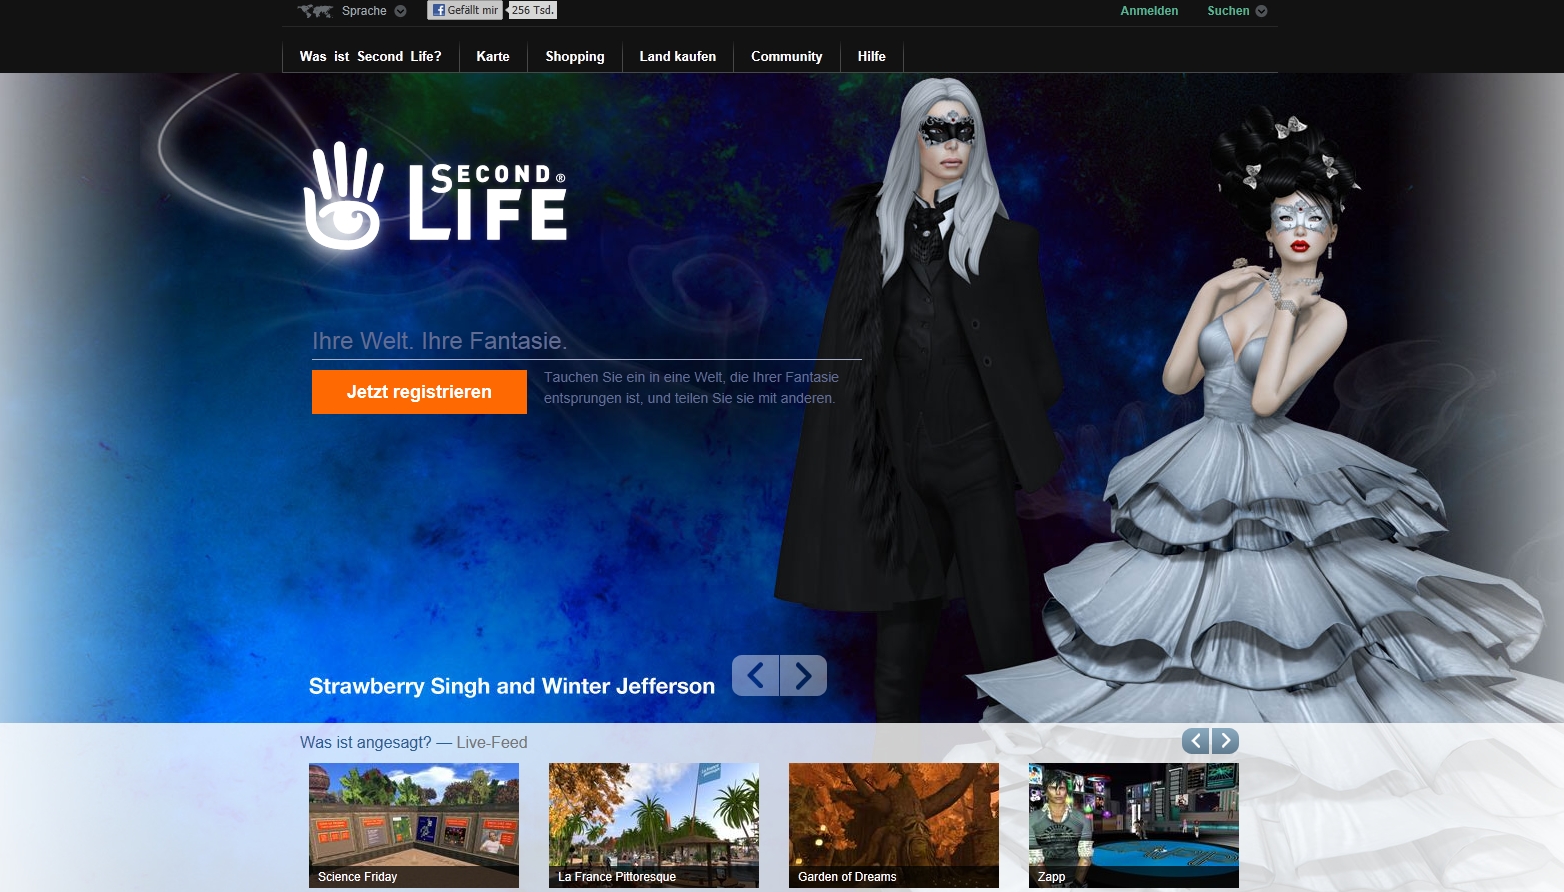This screenshot has height=892, width=1564.
Task: Open the Sprache dropdown
Action: (x=366, y=10)
